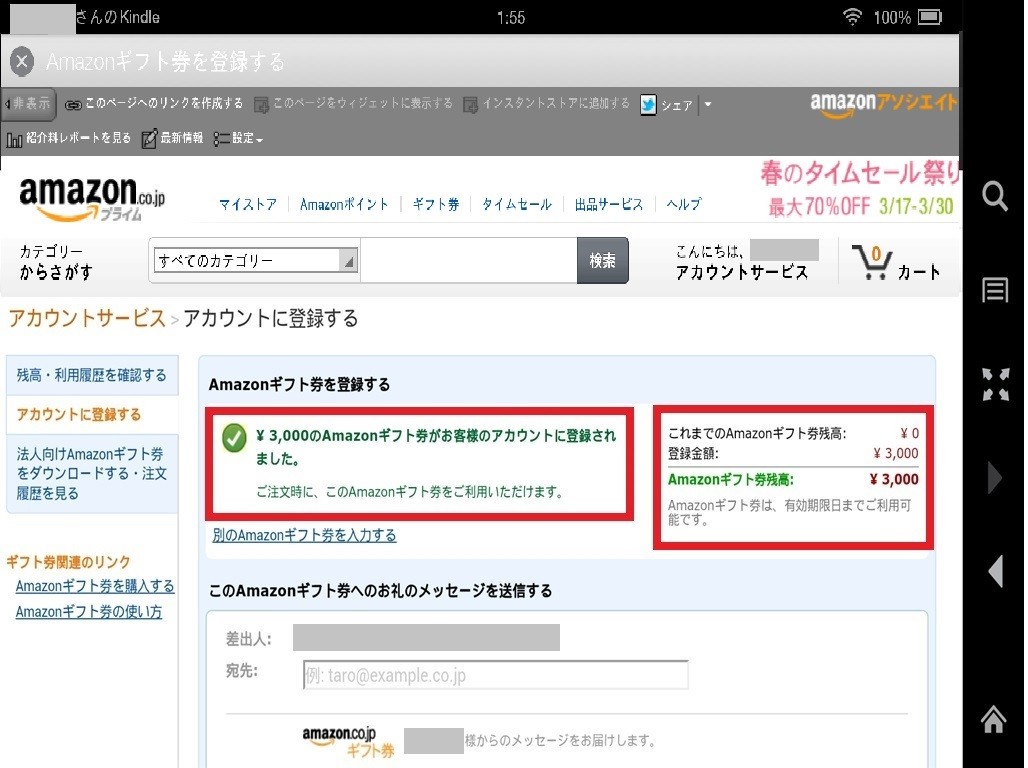Open タイムセール menu link
Screen dimensions: 1028x768
[517, 205]
